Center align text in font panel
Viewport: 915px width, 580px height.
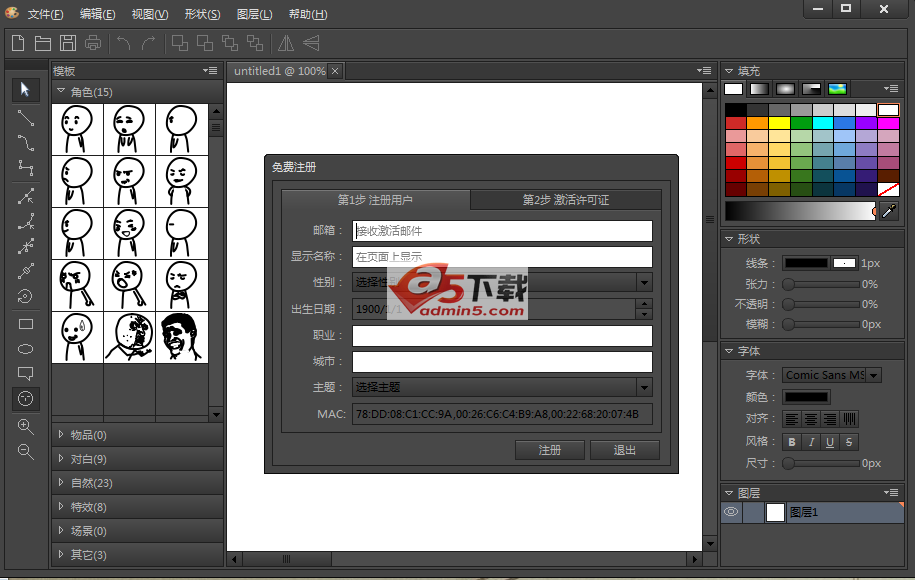point(811,419)
